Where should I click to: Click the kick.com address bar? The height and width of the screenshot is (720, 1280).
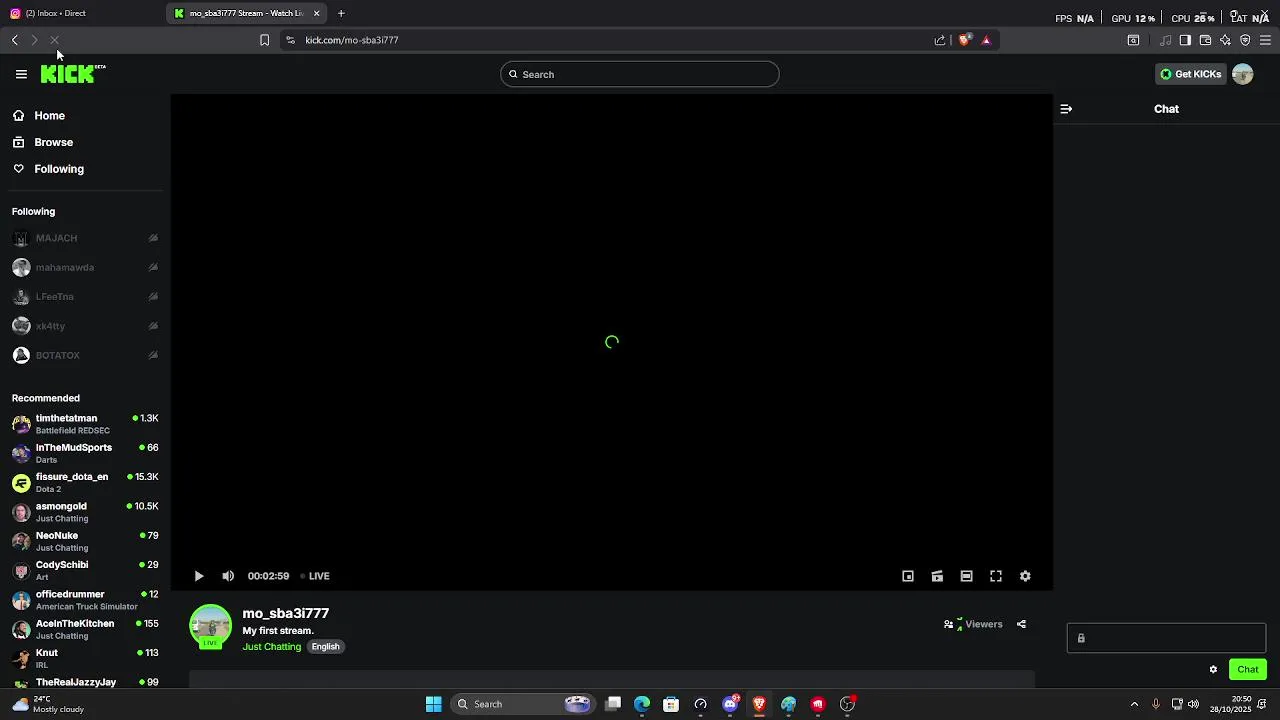610,40
